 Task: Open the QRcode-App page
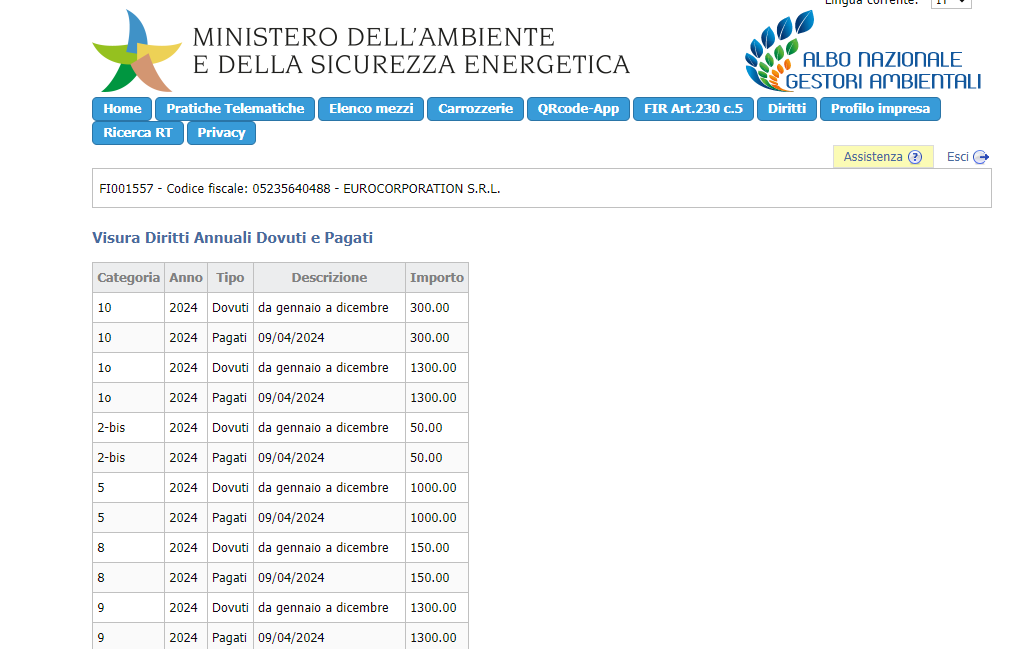click(578, 109)
